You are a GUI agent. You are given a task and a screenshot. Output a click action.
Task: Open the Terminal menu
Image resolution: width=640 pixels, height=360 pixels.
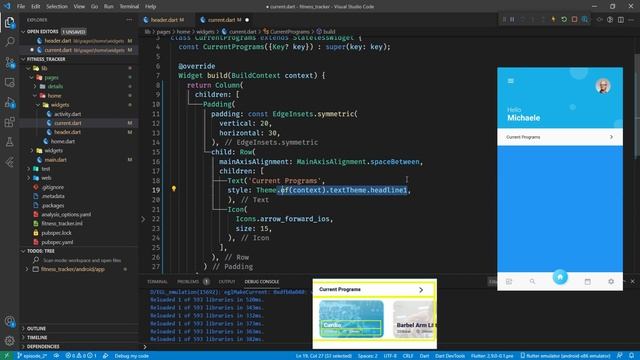tap(129, 7)
